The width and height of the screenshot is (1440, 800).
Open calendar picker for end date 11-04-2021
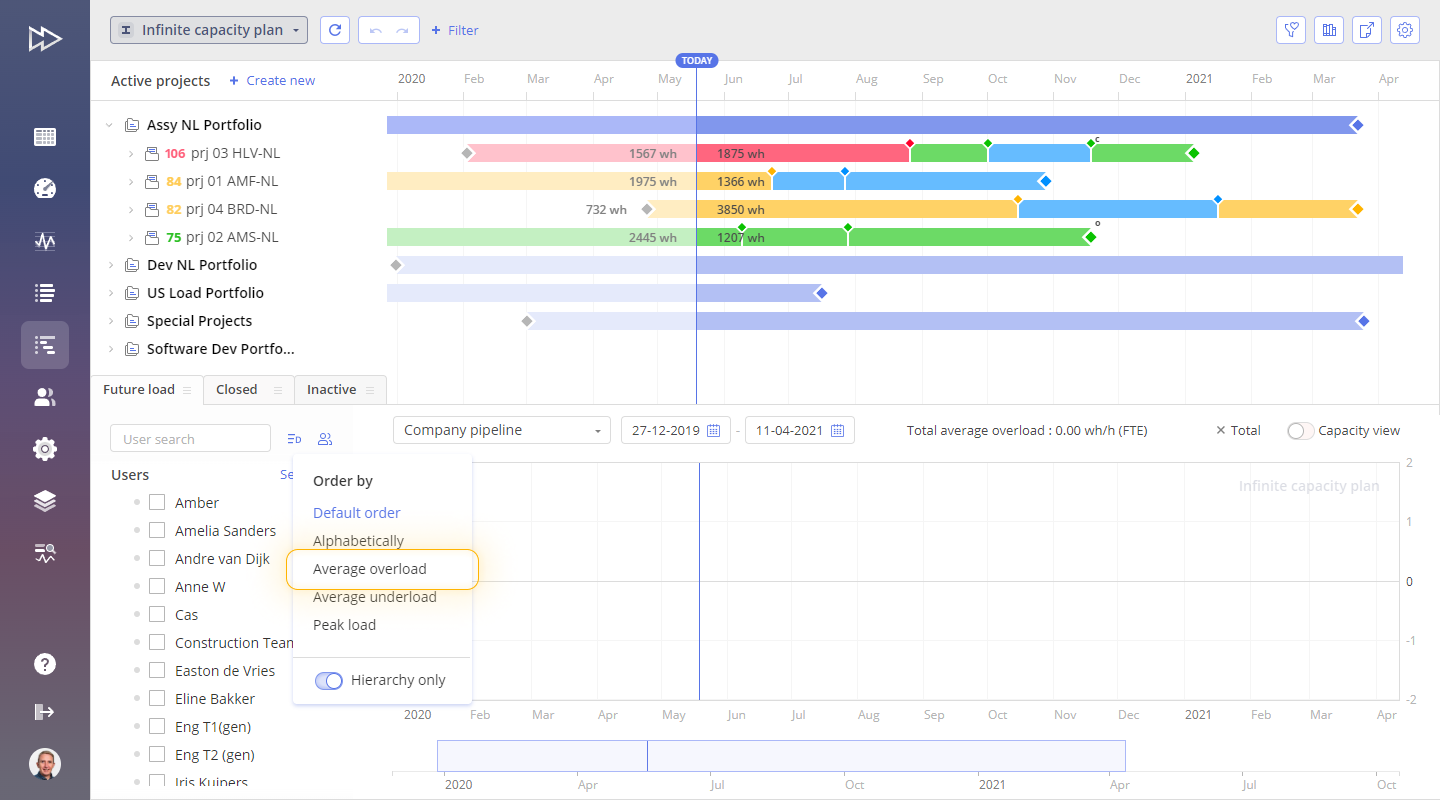pos(838,431)
